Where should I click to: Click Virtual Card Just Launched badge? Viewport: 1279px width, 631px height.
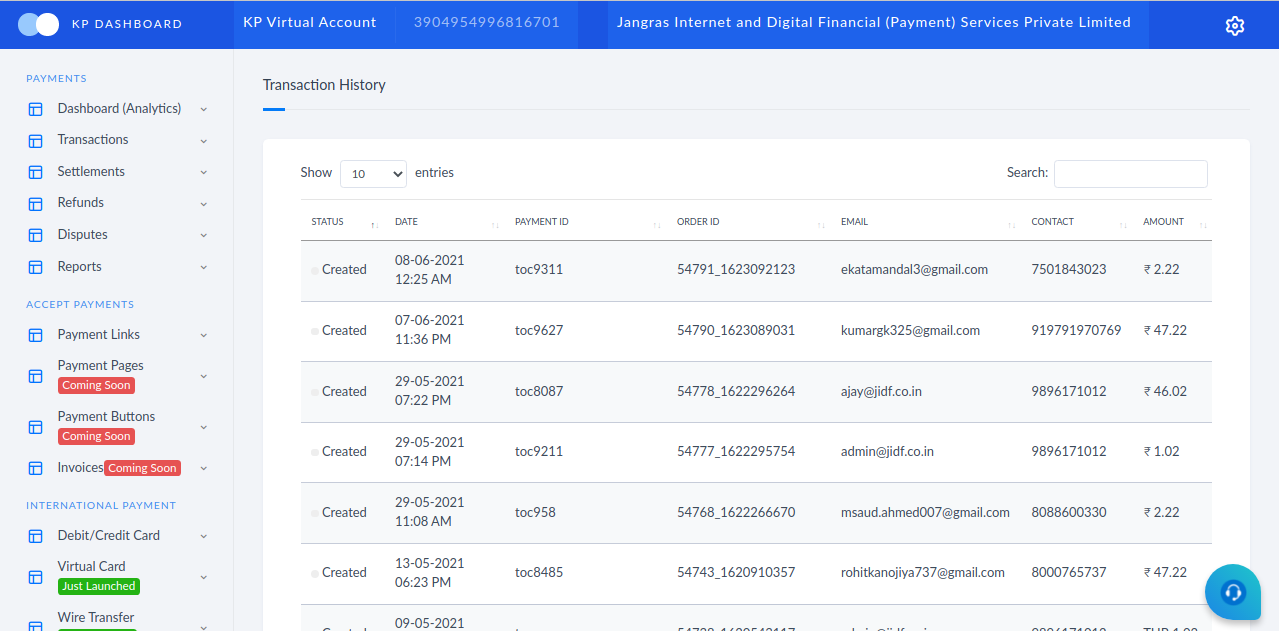98,586
